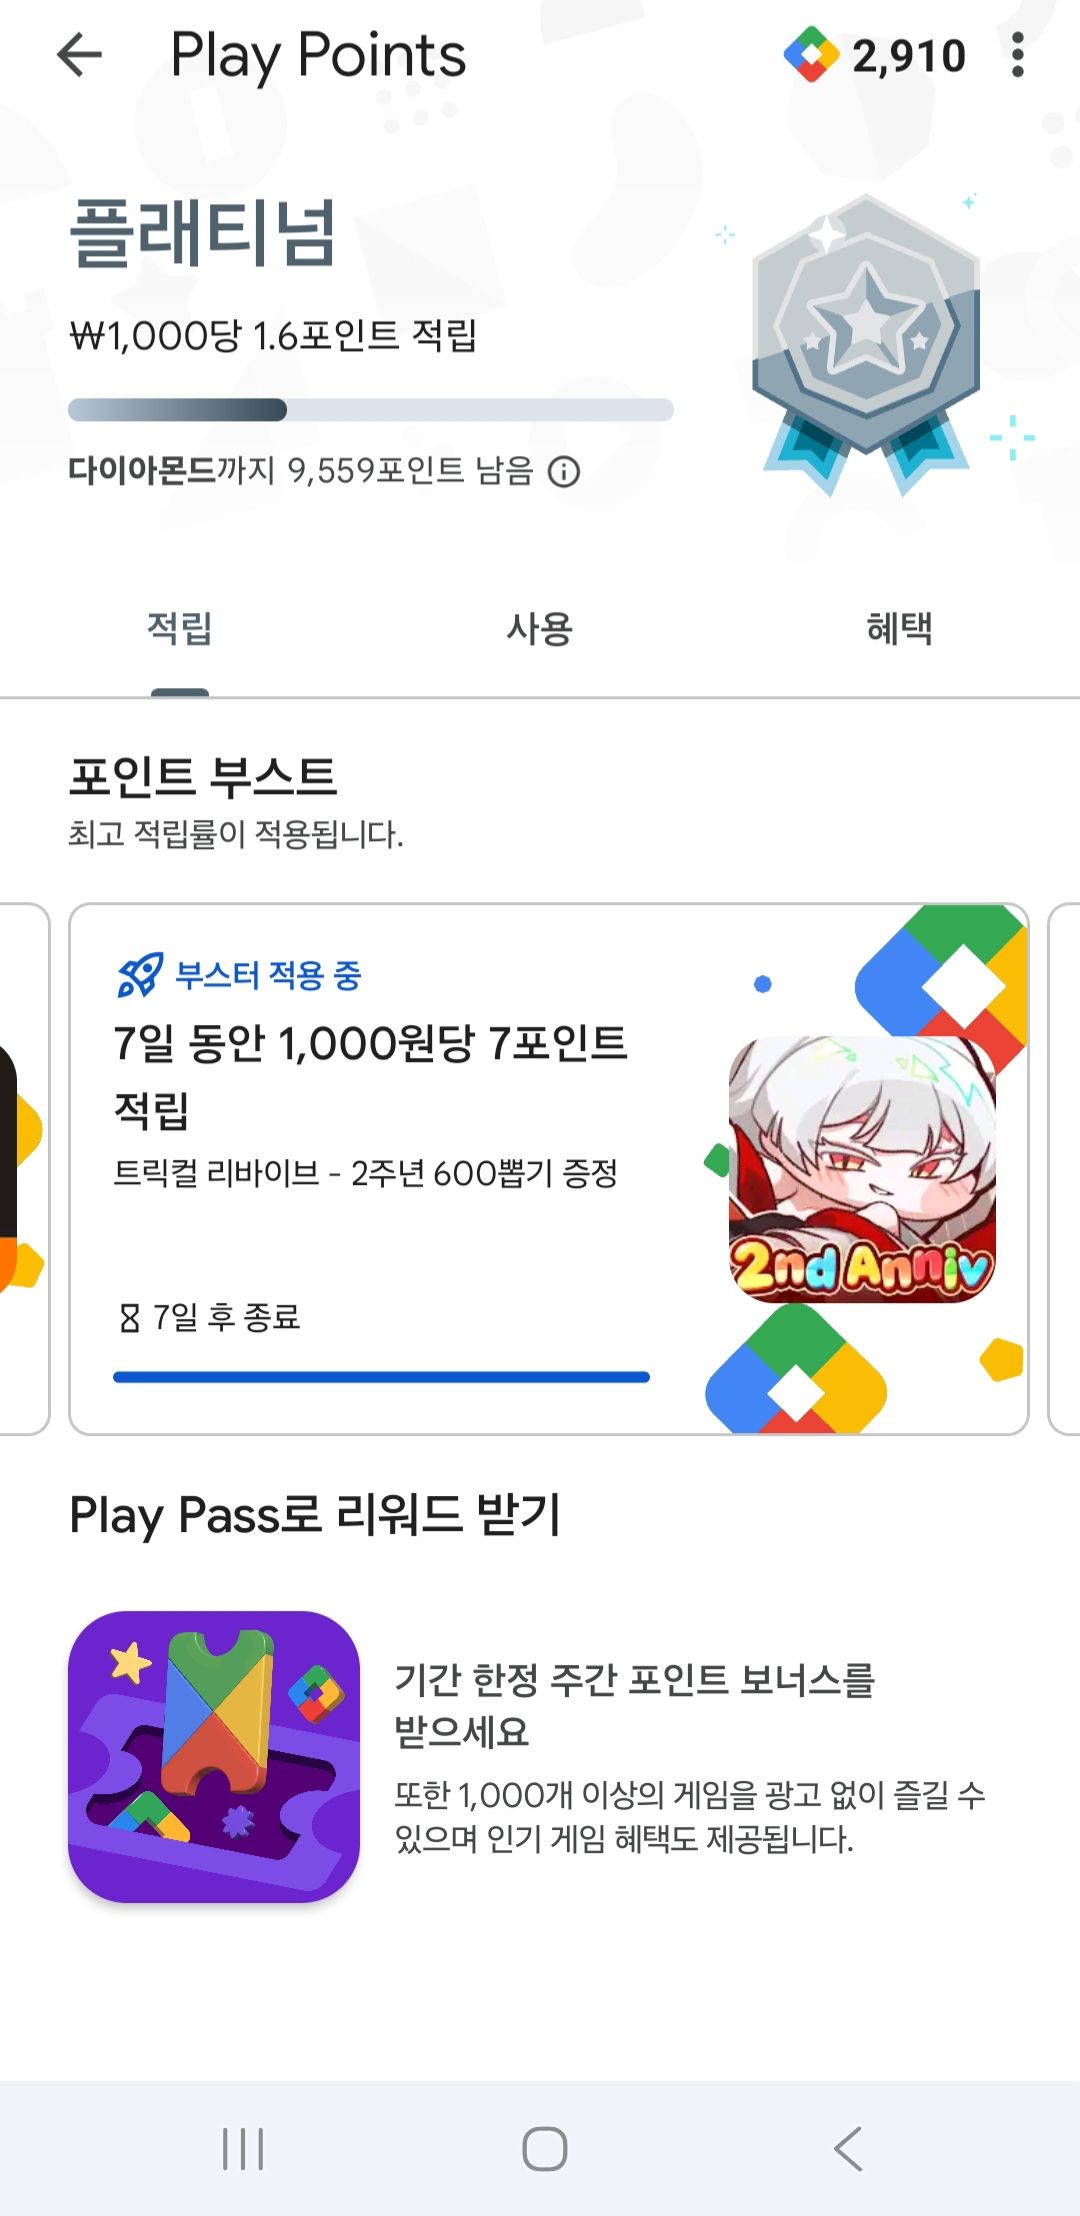Tap the Play Points diamond logo icon

(811, 55)
